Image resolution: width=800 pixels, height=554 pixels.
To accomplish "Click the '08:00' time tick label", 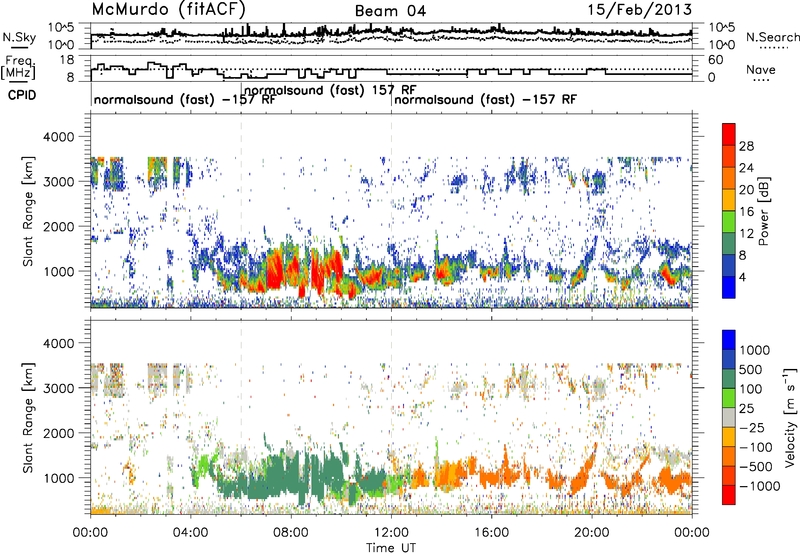I will tap(291, 533).
